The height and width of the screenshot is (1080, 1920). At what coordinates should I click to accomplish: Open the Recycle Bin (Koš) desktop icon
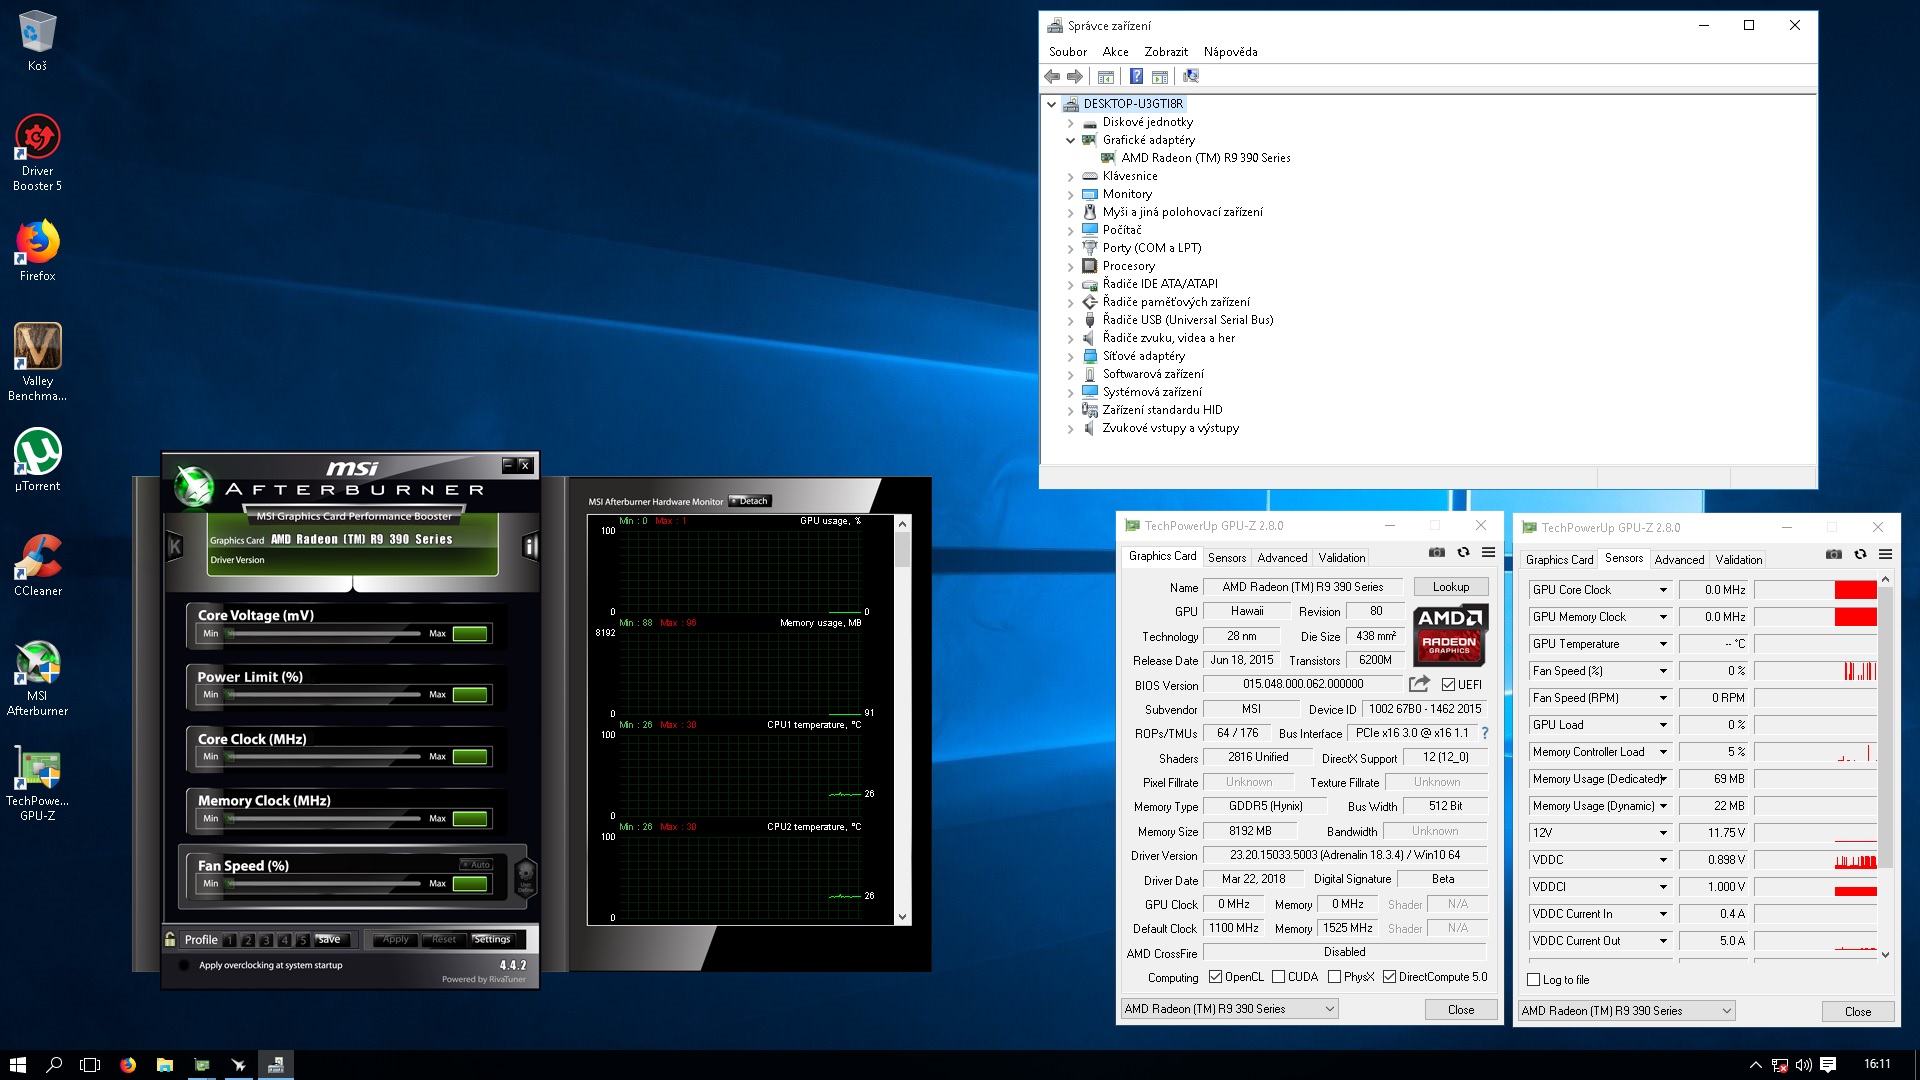(x=37, y=40)
